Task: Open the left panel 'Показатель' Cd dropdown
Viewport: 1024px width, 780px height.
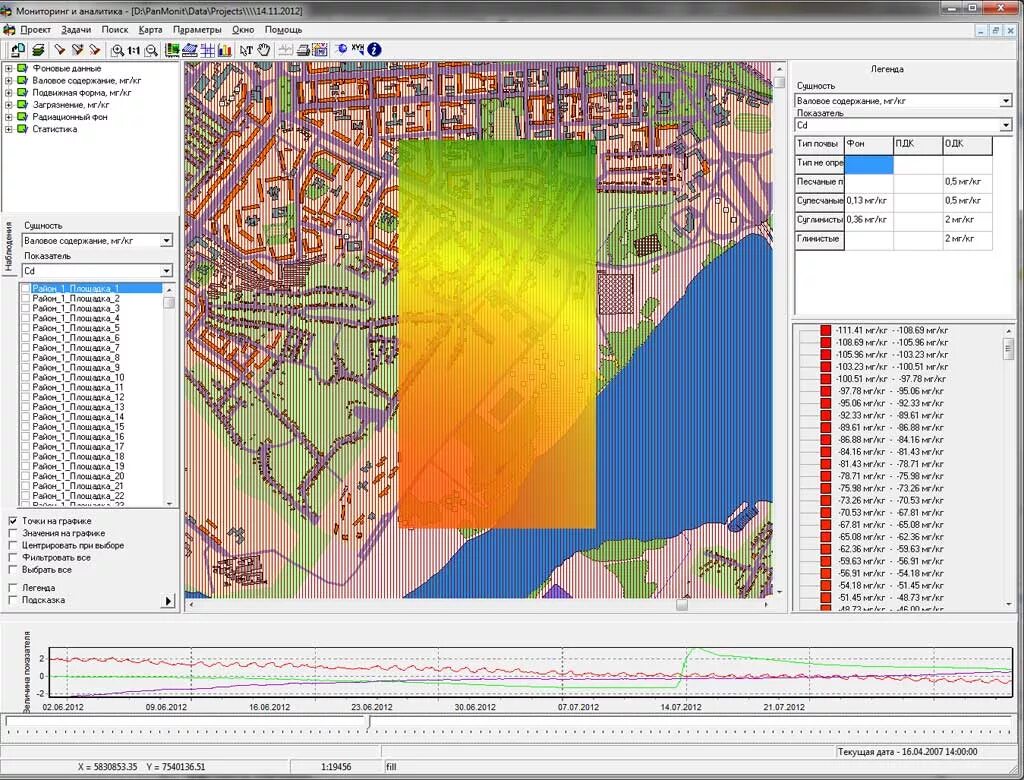Action: 166,271
